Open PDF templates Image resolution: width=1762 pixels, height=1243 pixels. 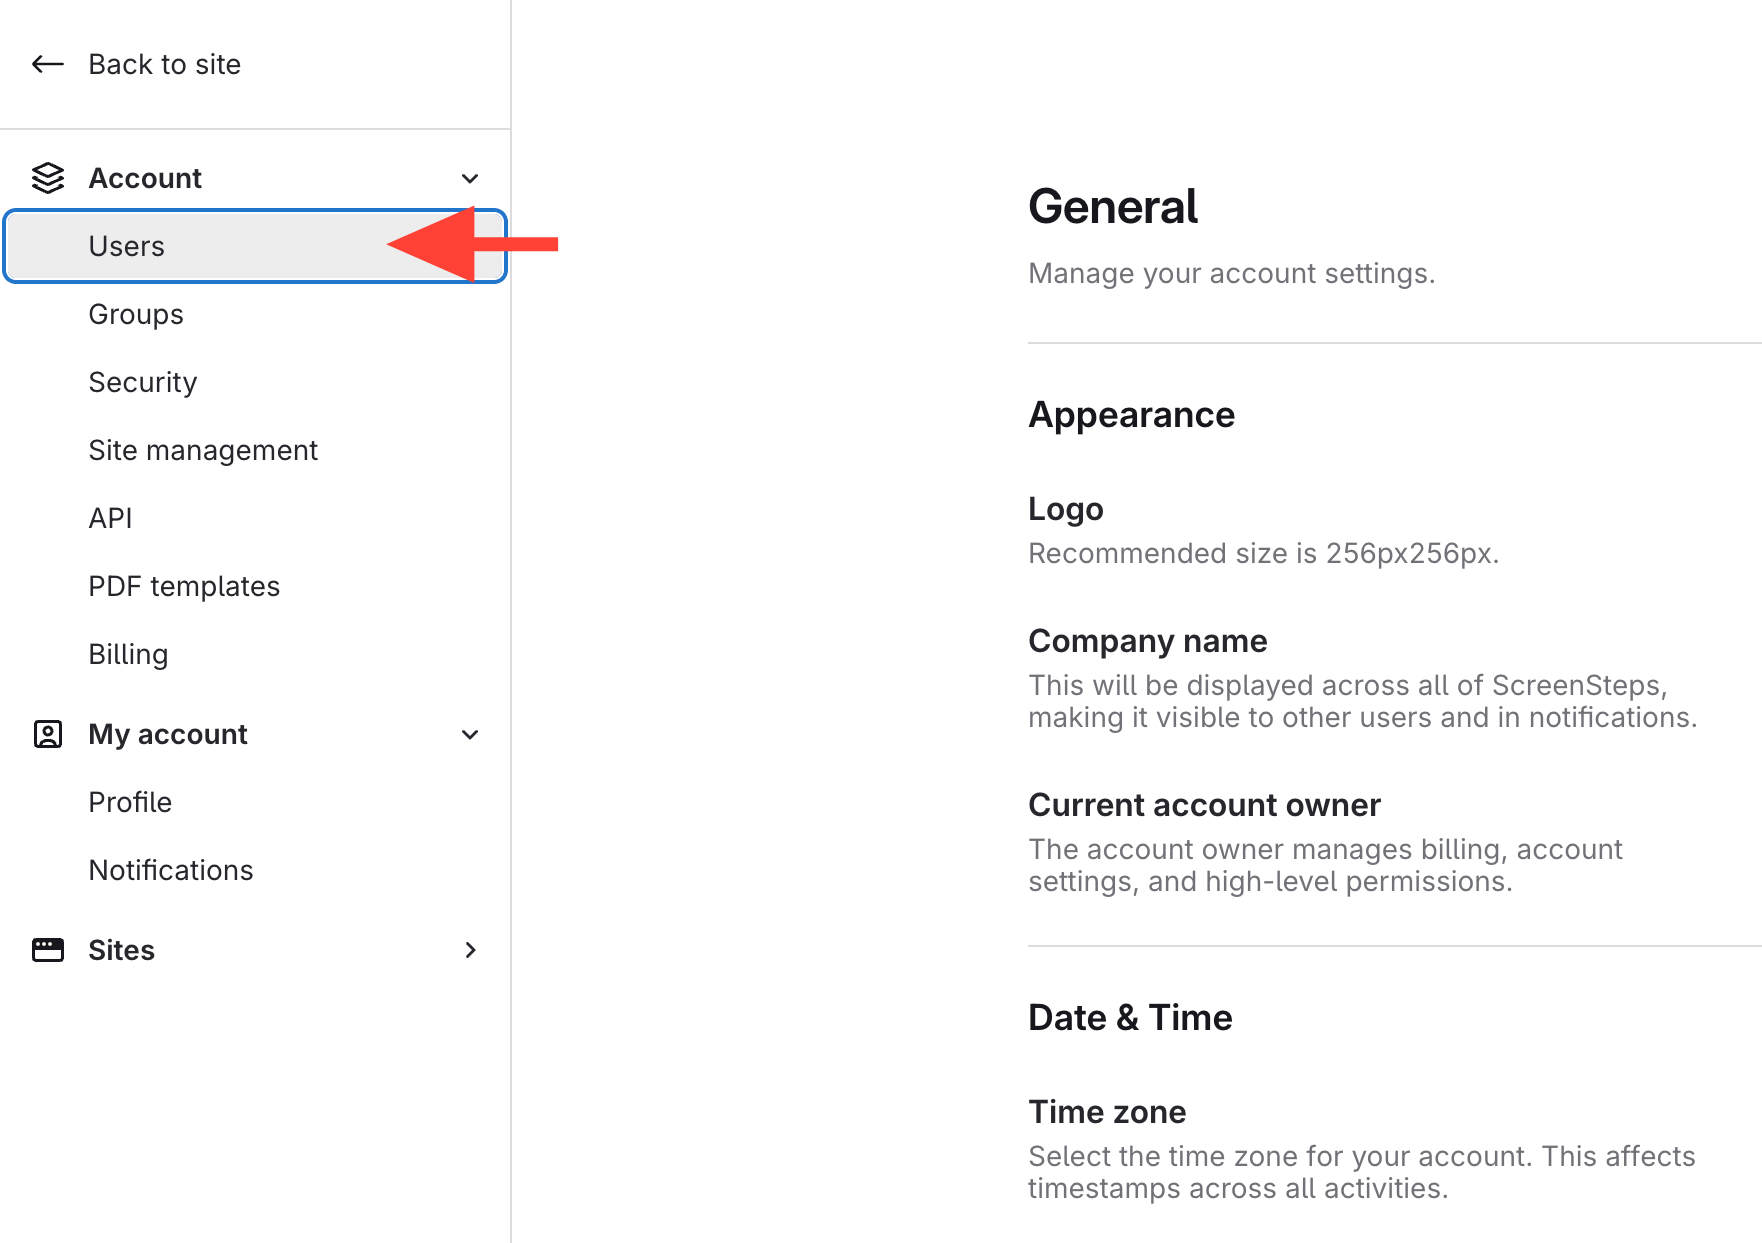184,586
